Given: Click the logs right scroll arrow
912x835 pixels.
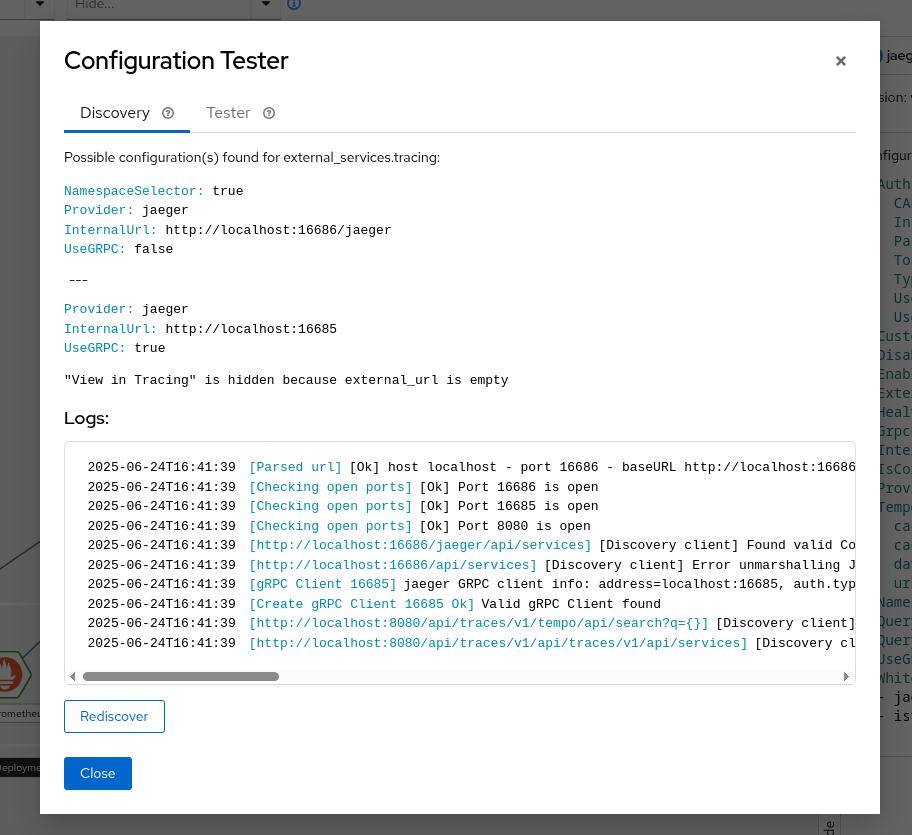Looking at the screenshot, I should click(x=846, y=676).
